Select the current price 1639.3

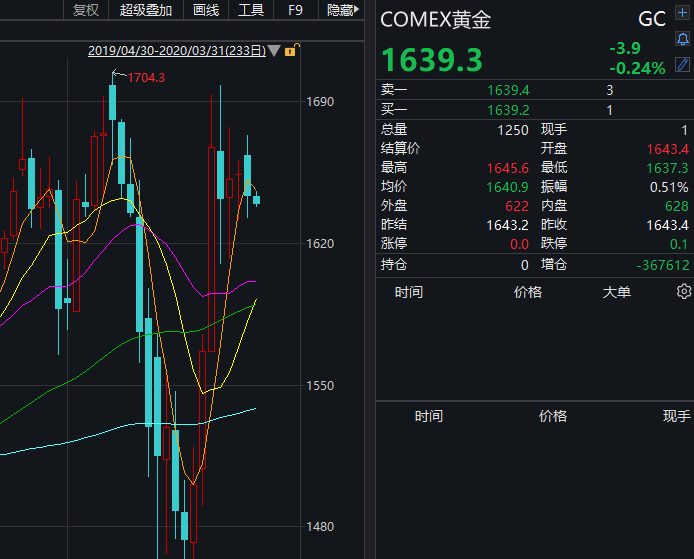(432, 60)
